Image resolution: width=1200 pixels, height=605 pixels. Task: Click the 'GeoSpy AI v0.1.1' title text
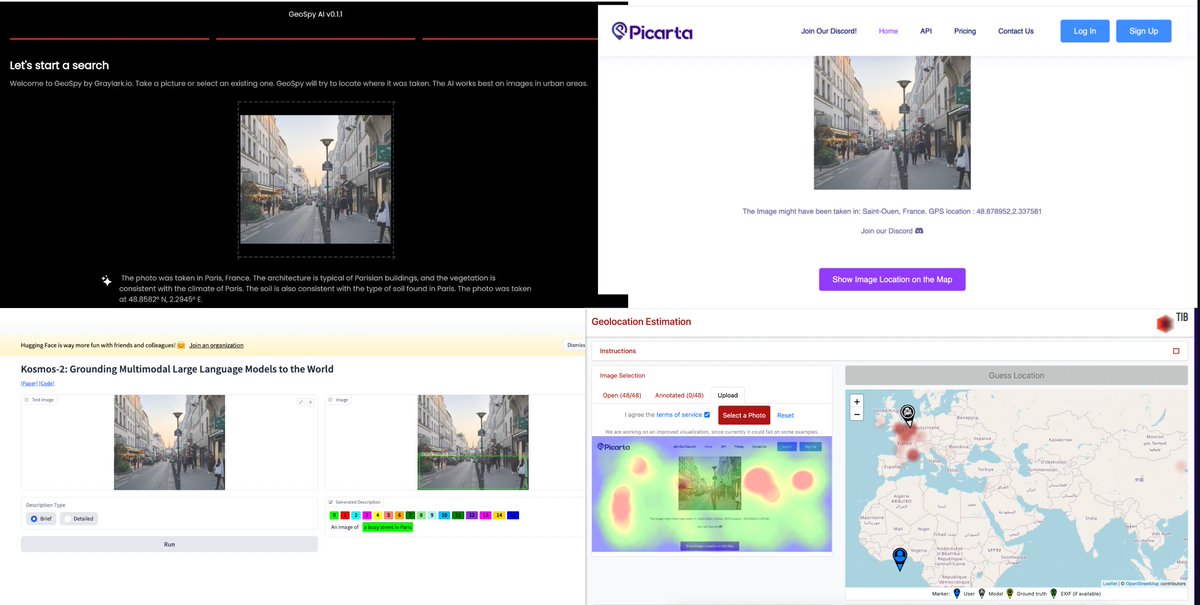(315, 15)
